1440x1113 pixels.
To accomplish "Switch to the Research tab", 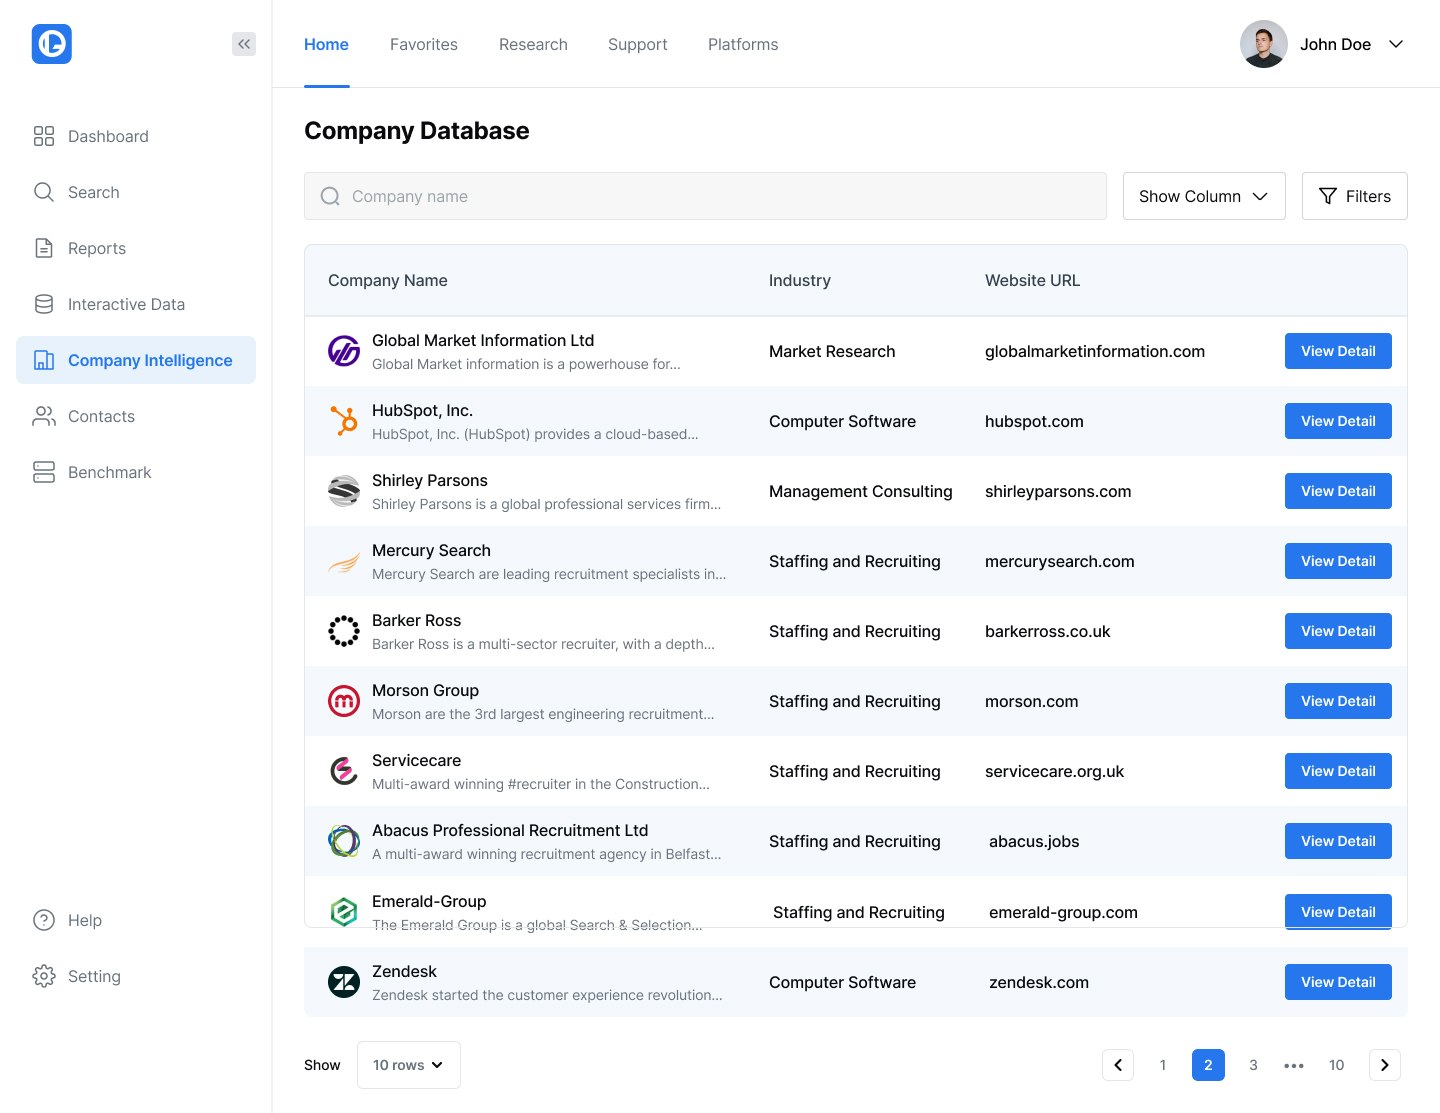I will [x=533, y=44].
